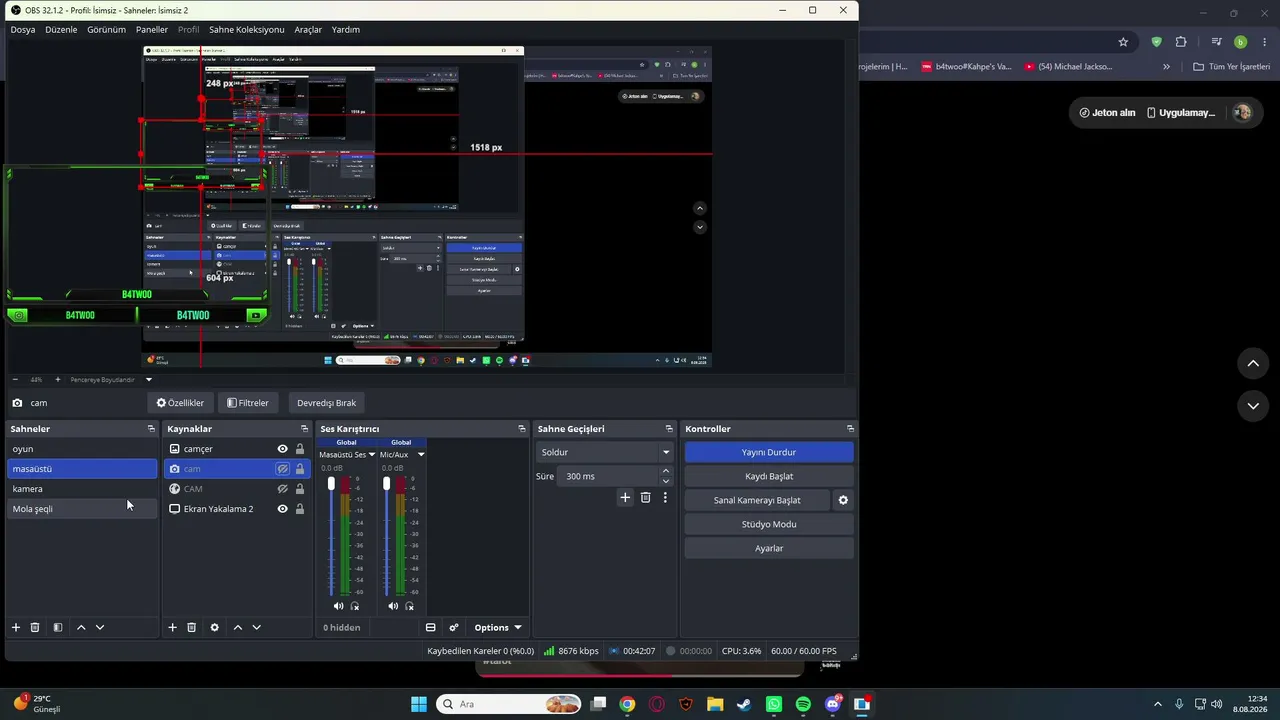Show the selected cam source

(283, 469)
